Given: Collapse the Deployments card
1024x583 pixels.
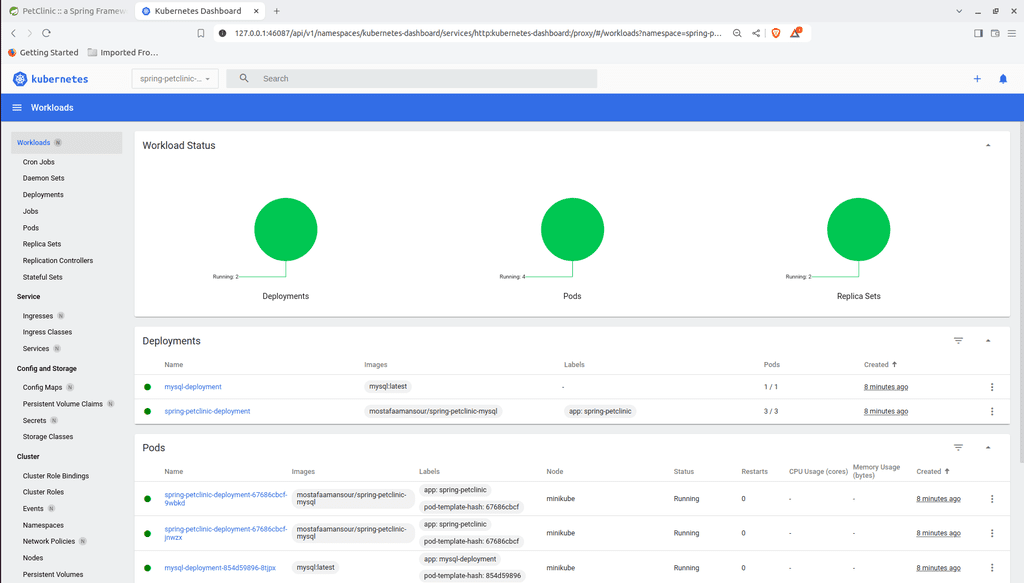Looking at the screenshot, I should click(988, 341).
